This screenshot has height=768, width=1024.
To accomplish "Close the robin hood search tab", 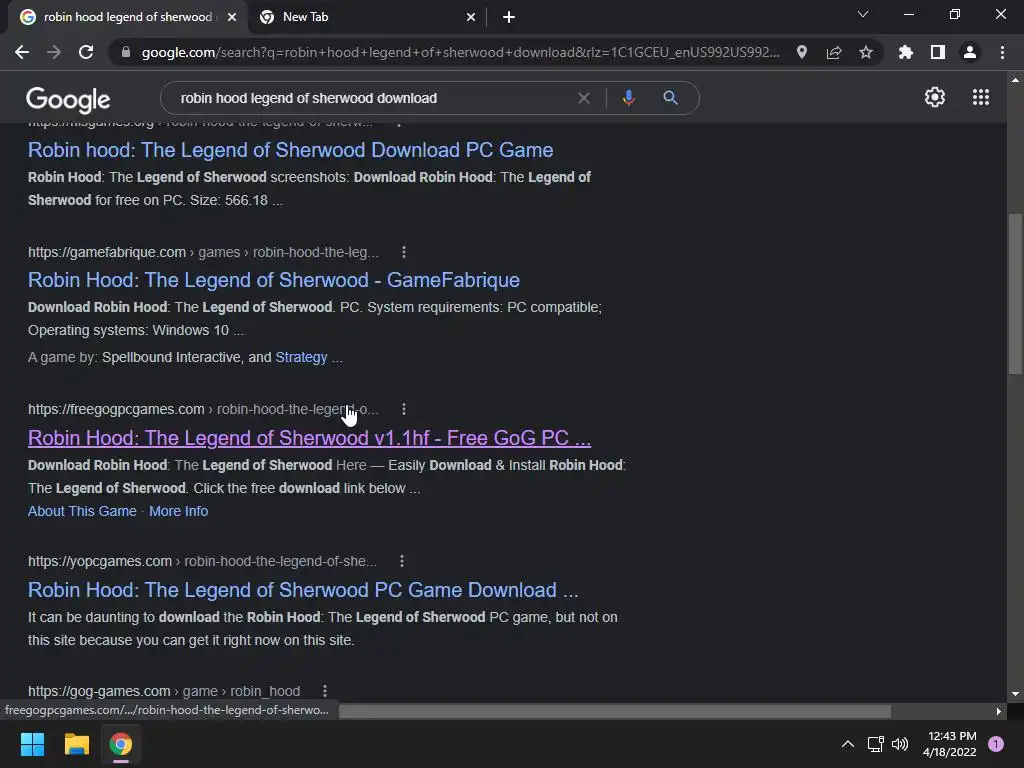I will [232, 17].
